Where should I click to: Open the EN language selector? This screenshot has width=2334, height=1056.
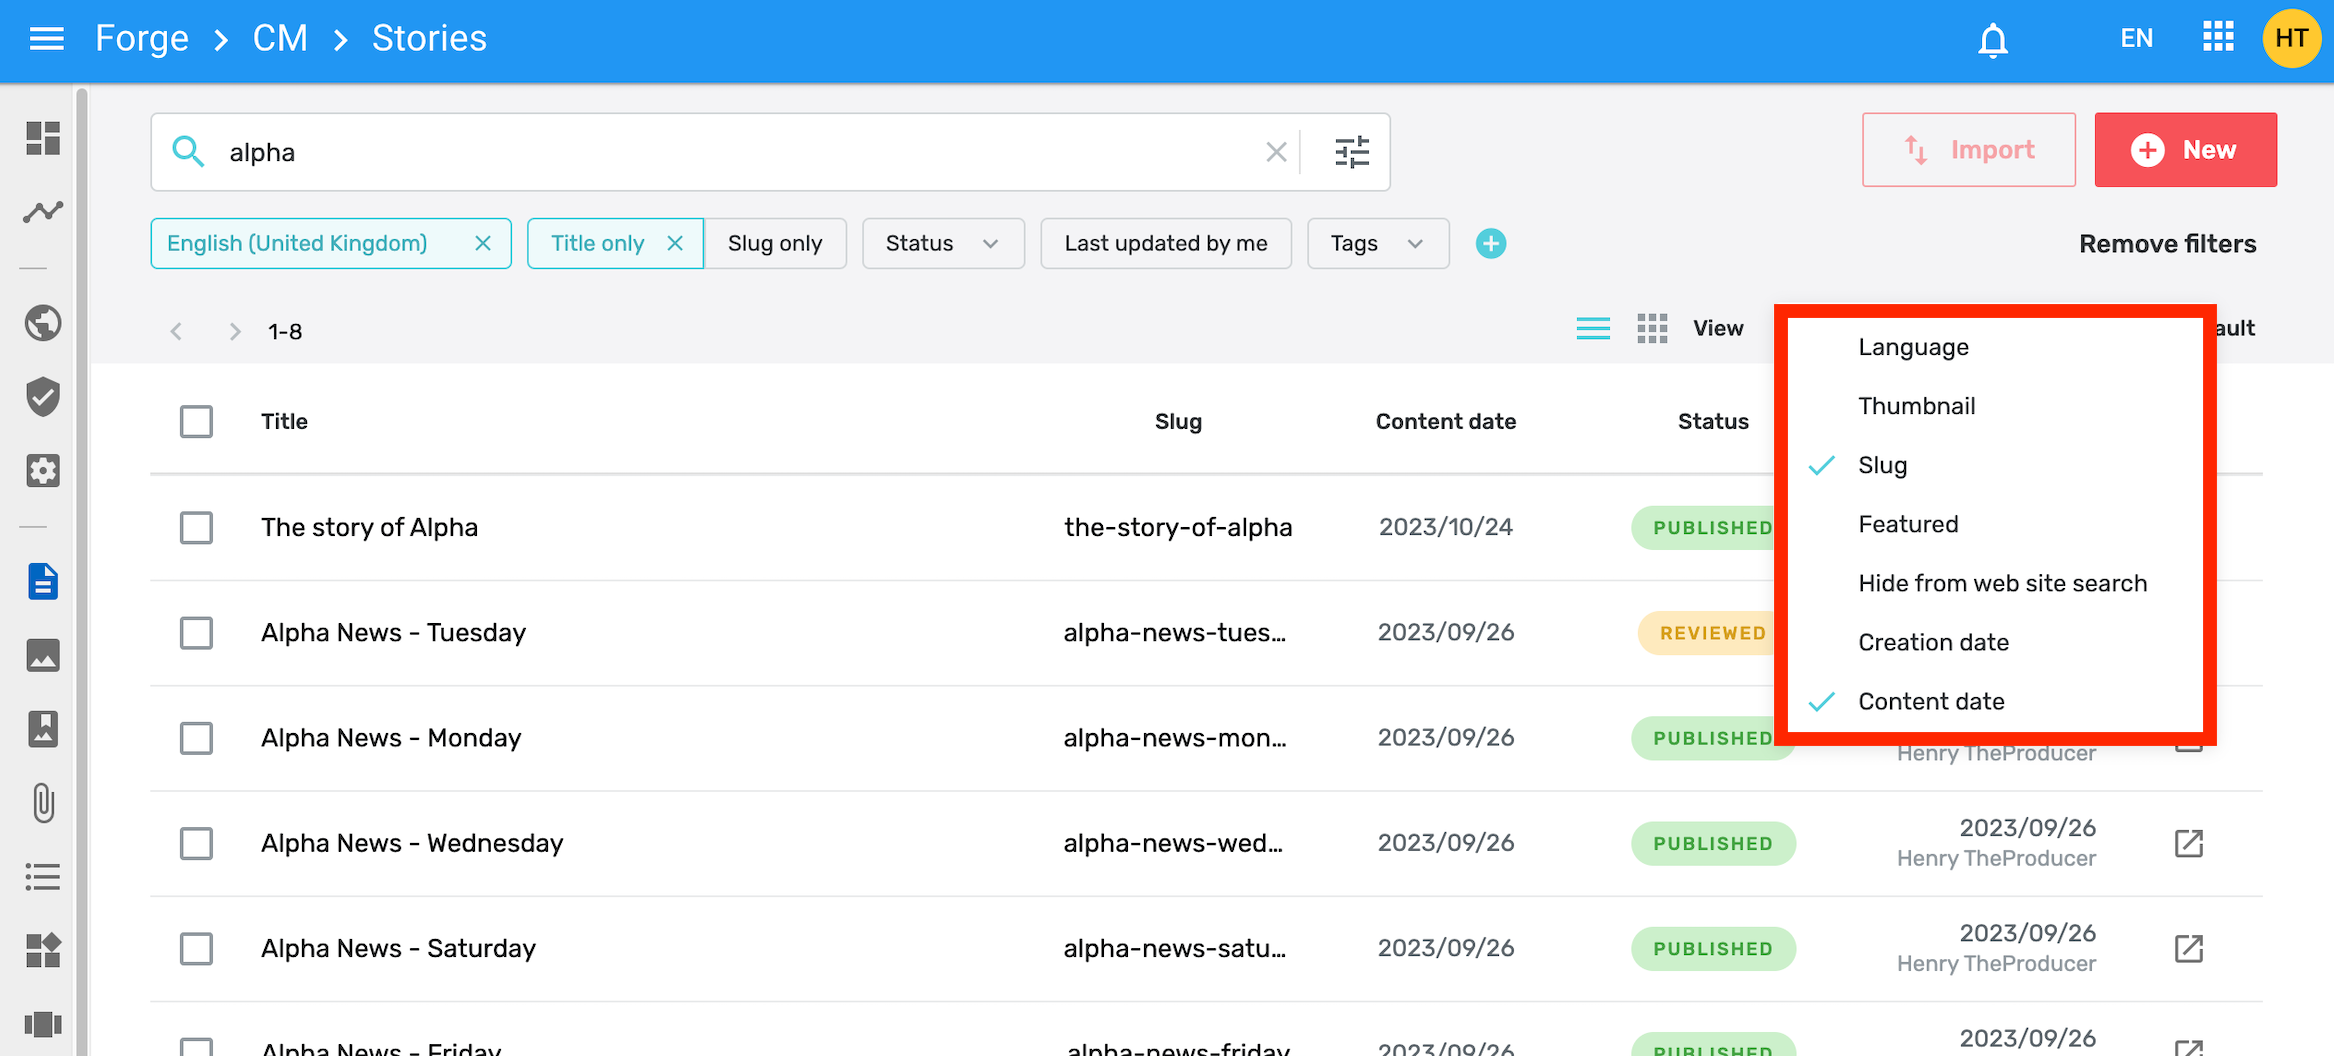(x=2136, y=38)
